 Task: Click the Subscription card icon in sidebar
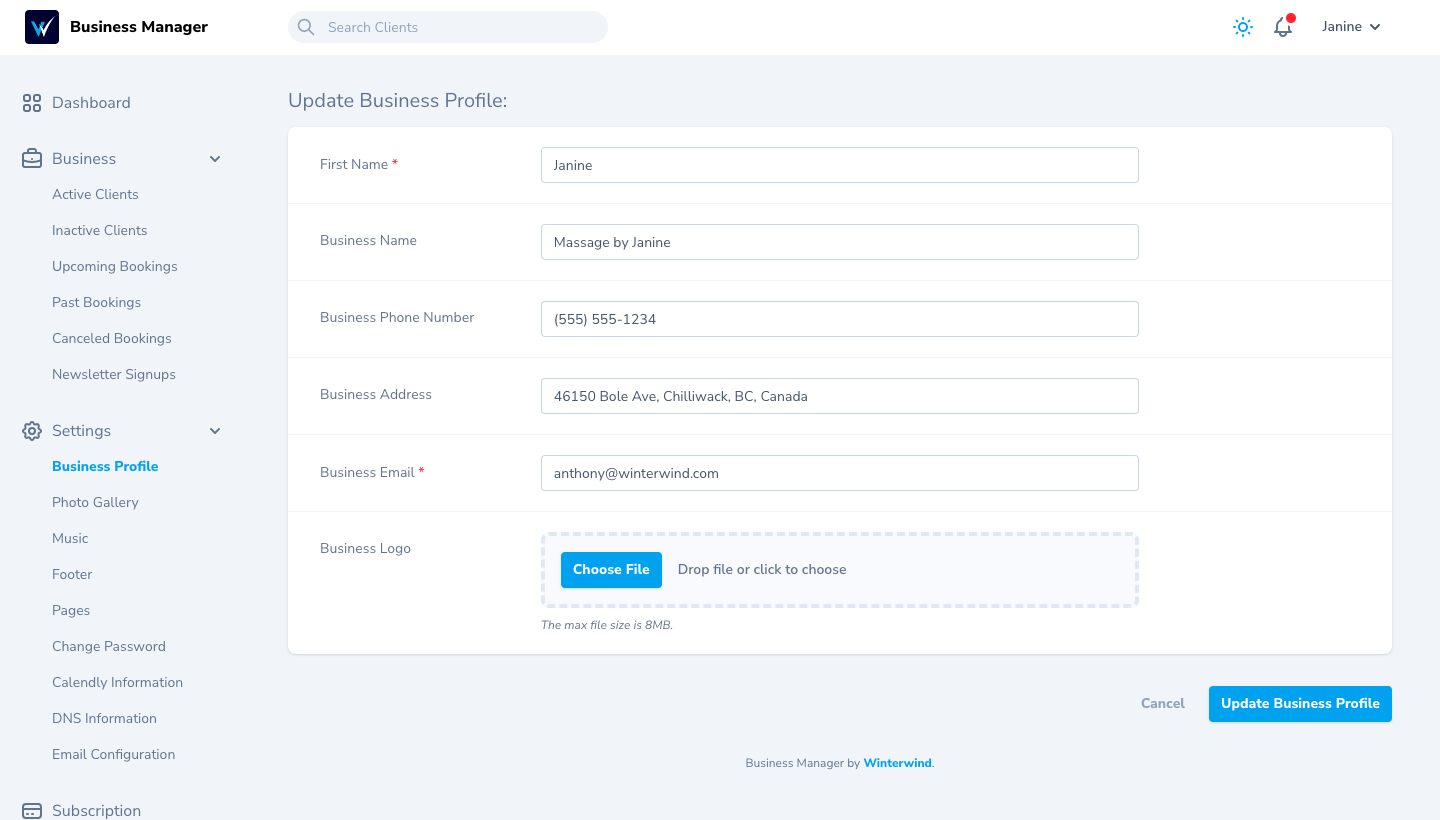tap(31, 808)
